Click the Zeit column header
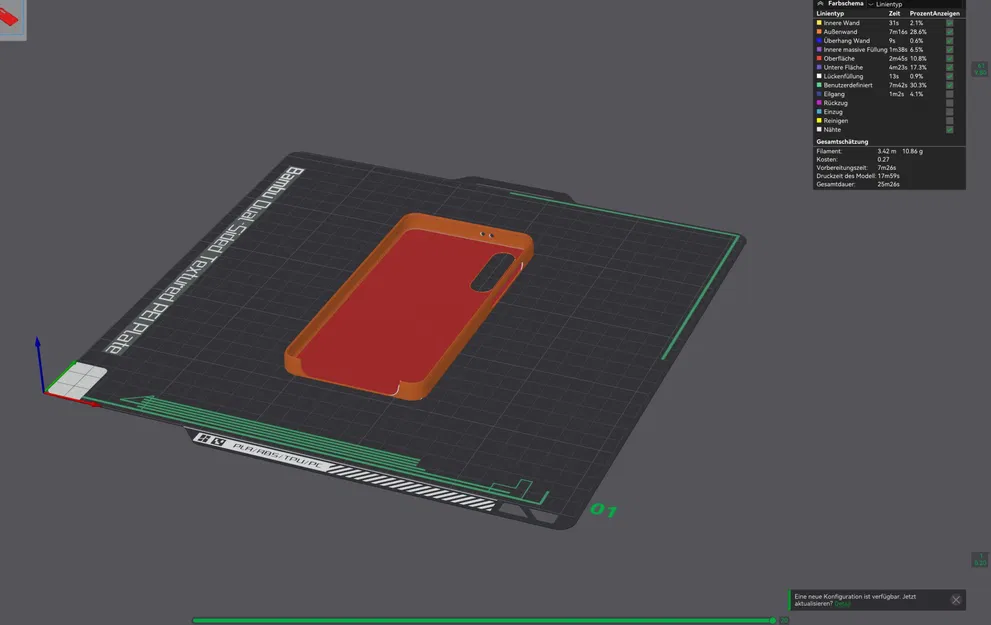 (894, 13)
